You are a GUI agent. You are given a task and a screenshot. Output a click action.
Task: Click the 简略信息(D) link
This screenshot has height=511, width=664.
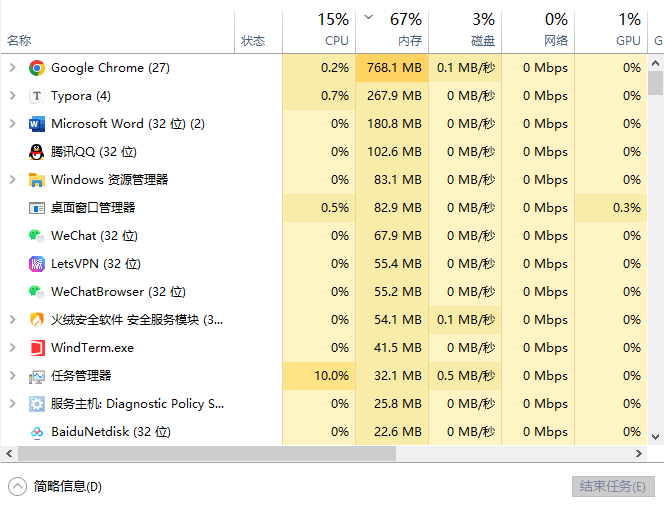(x=68, y=486)
